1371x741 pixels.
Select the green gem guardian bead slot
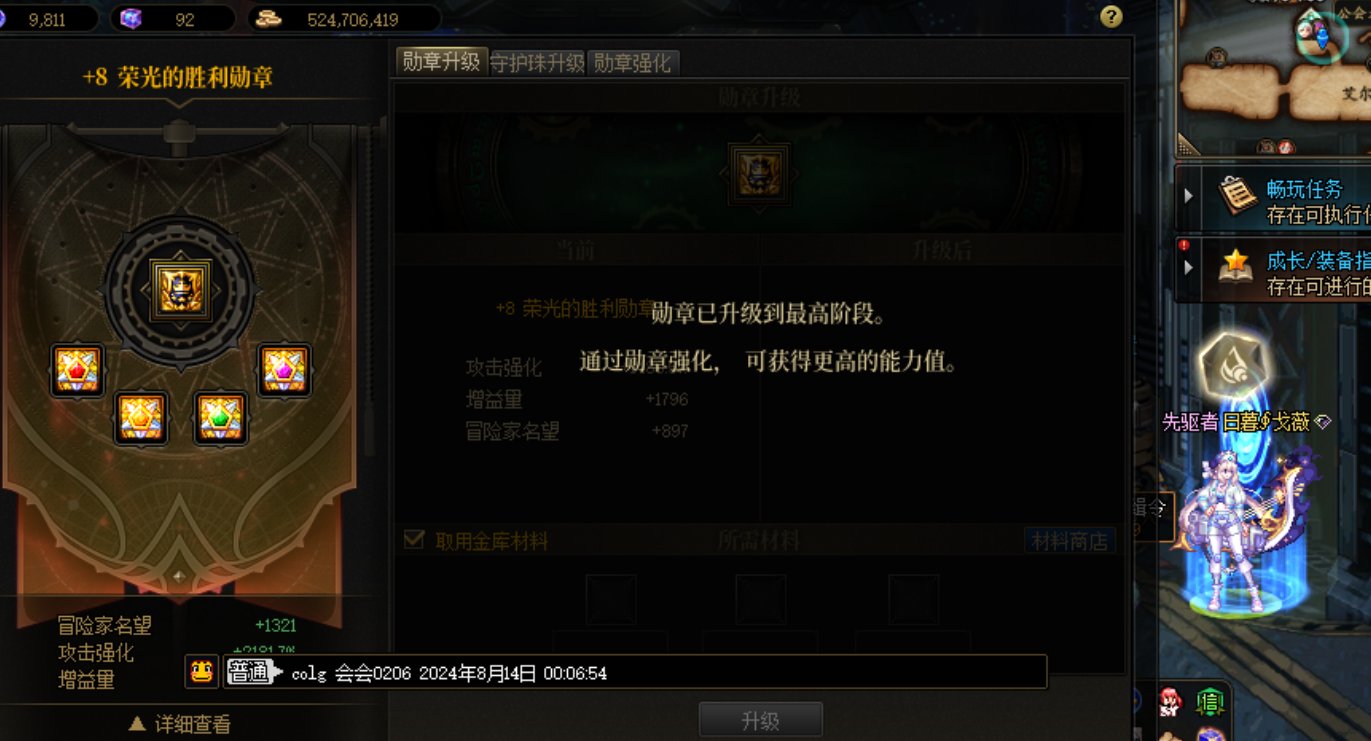(220, 417)
